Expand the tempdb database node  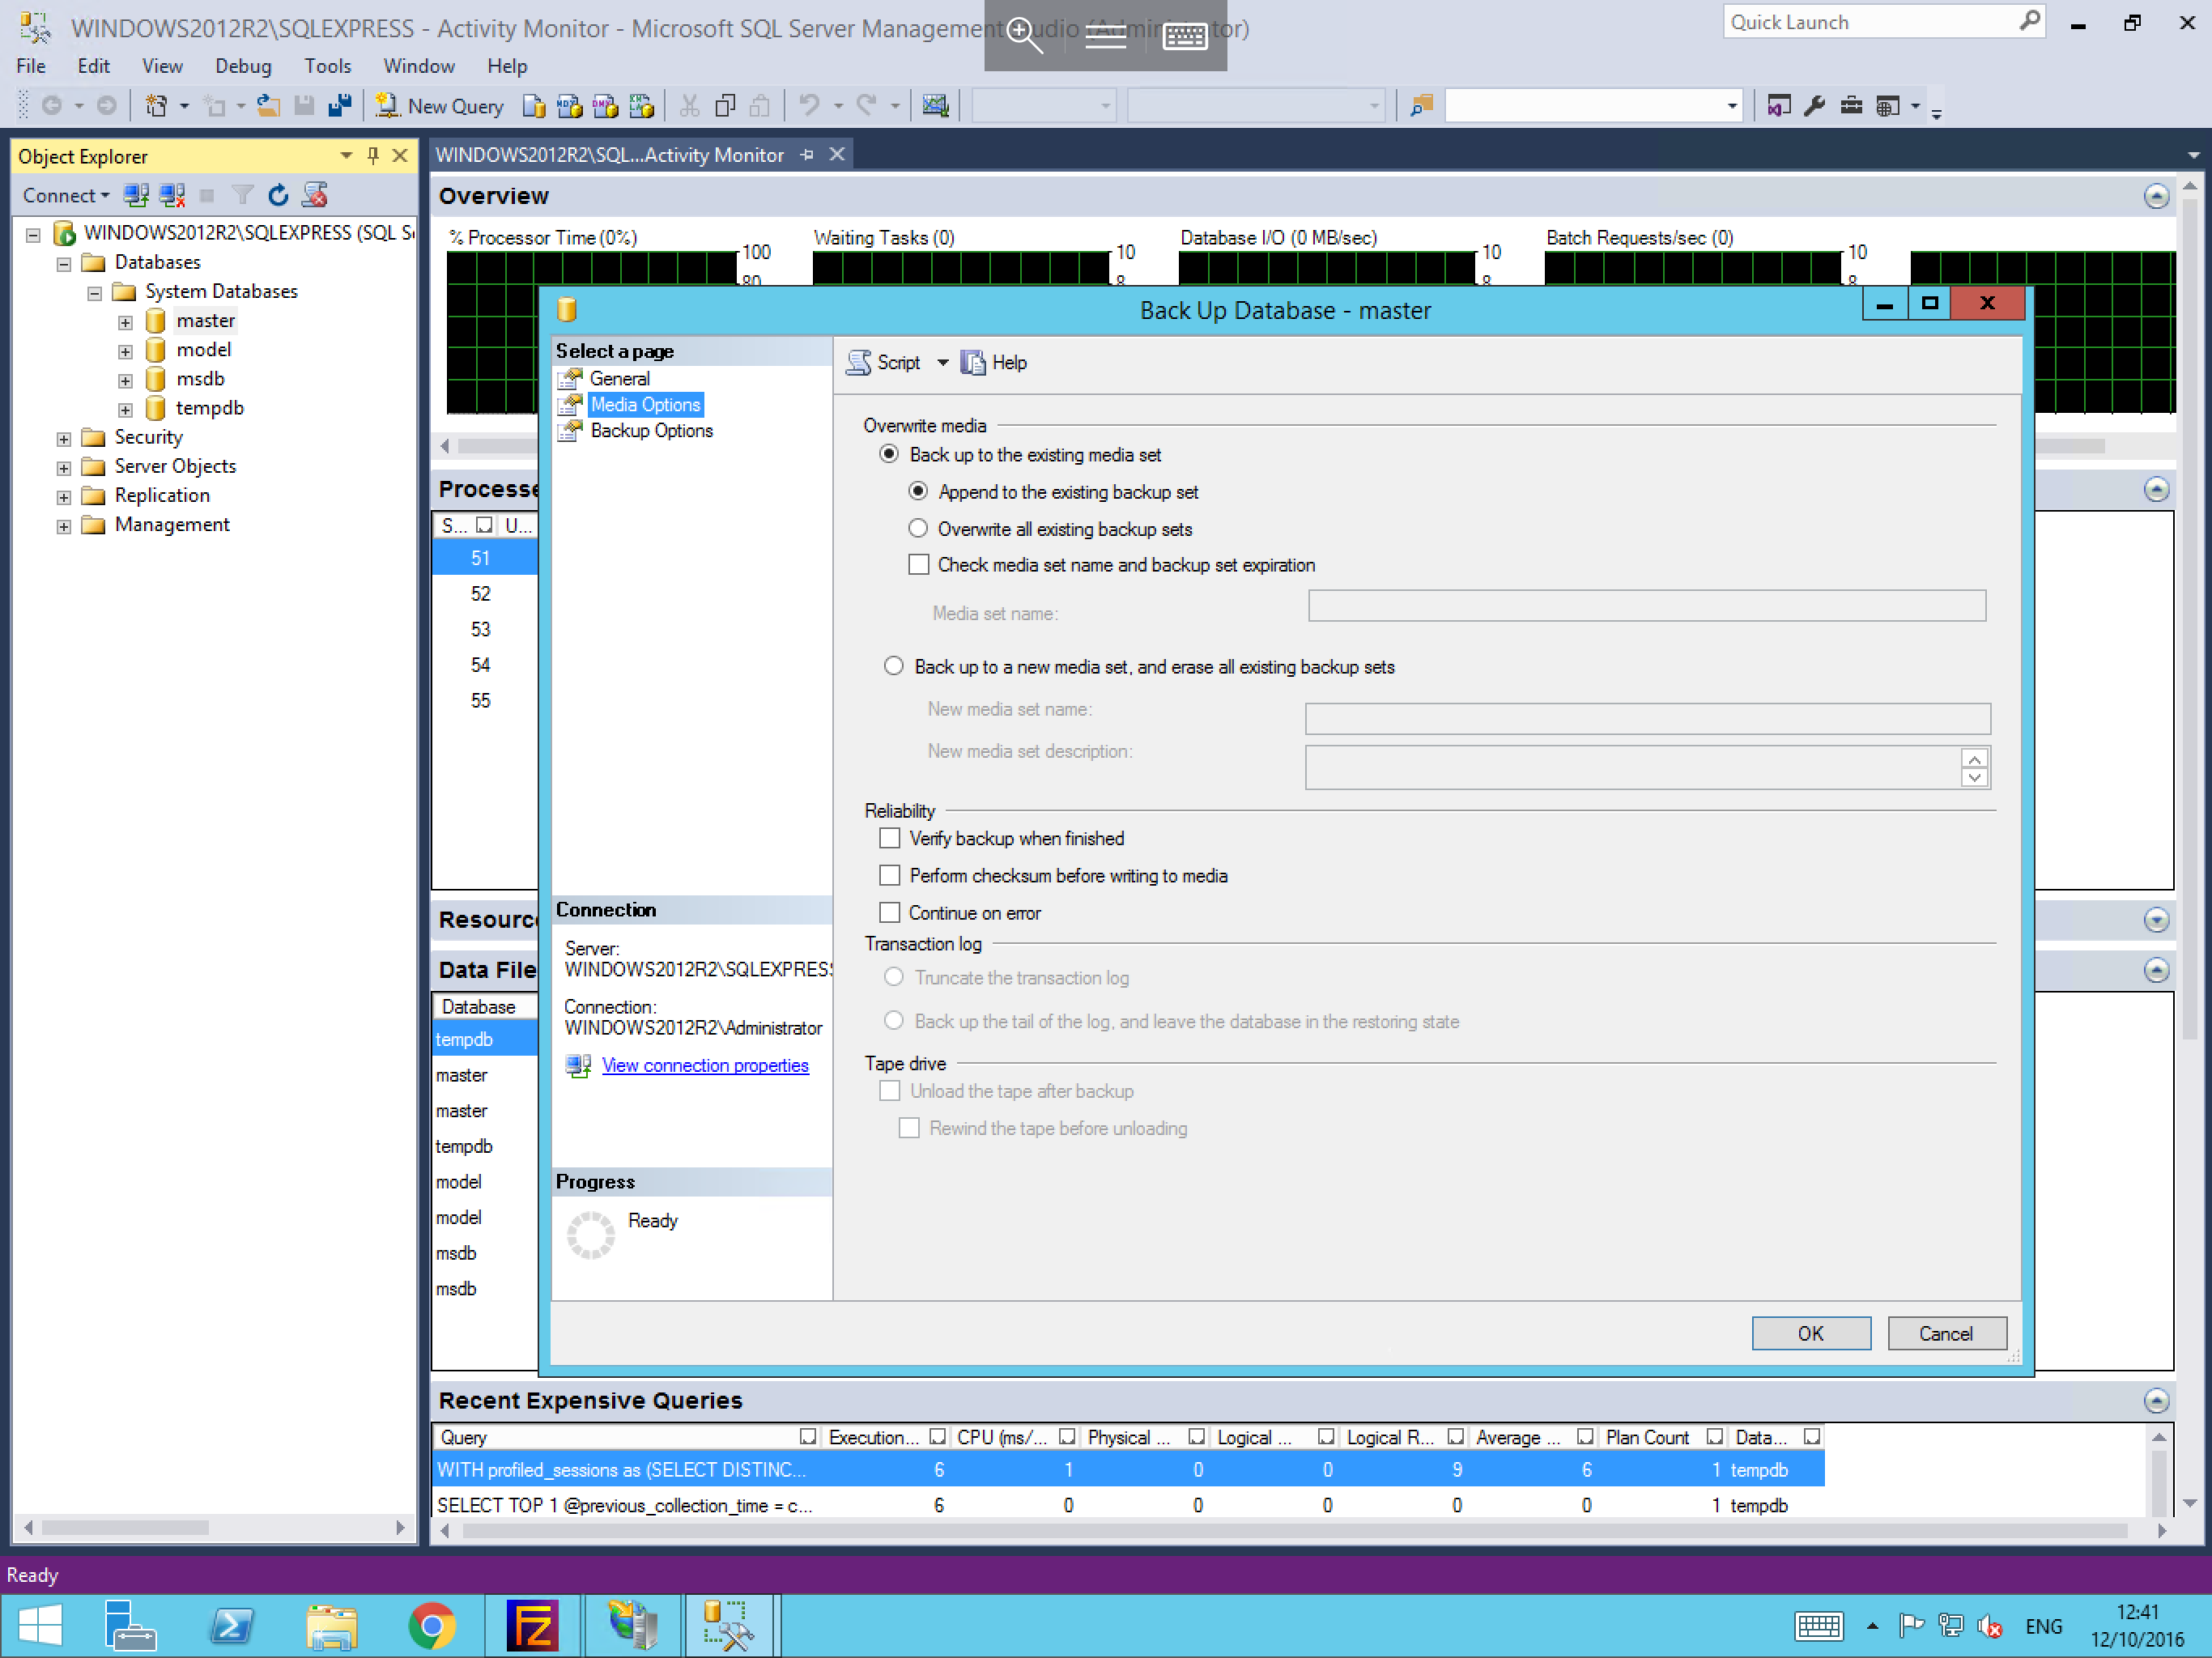coord(125,409)
